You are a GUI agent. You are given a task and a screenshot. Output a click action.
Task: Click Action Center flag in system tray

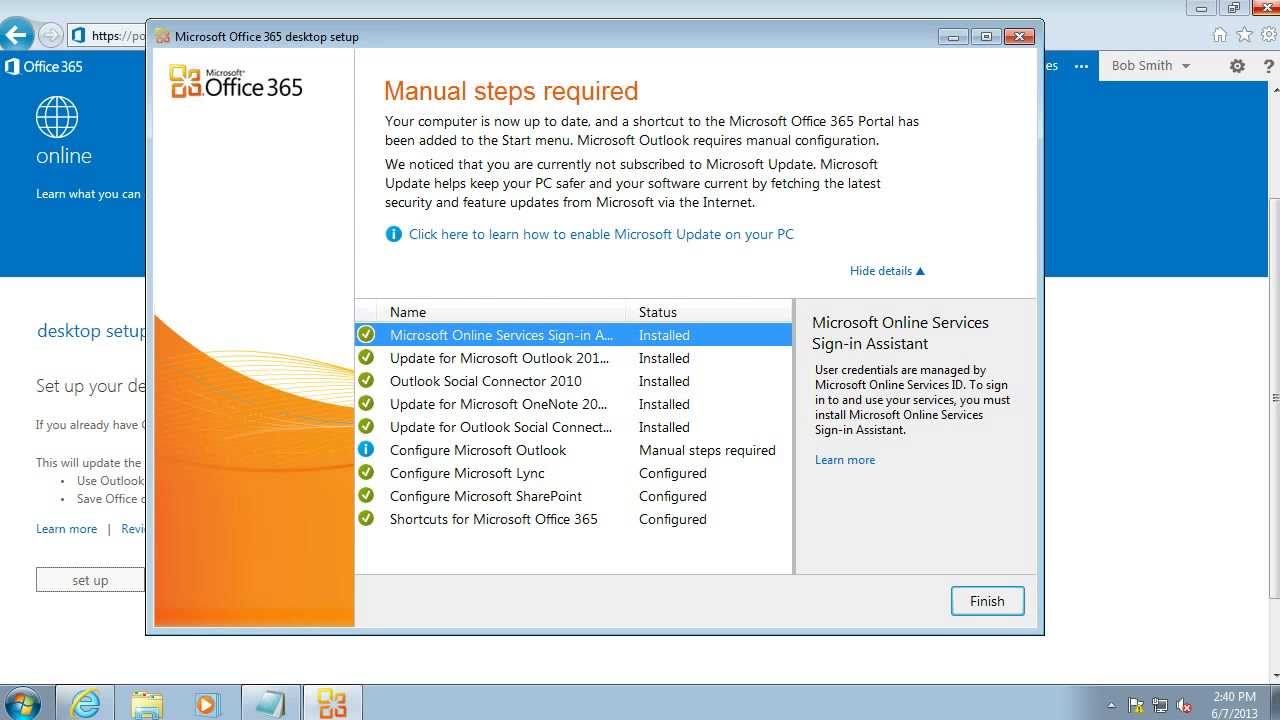(1136, 705)
